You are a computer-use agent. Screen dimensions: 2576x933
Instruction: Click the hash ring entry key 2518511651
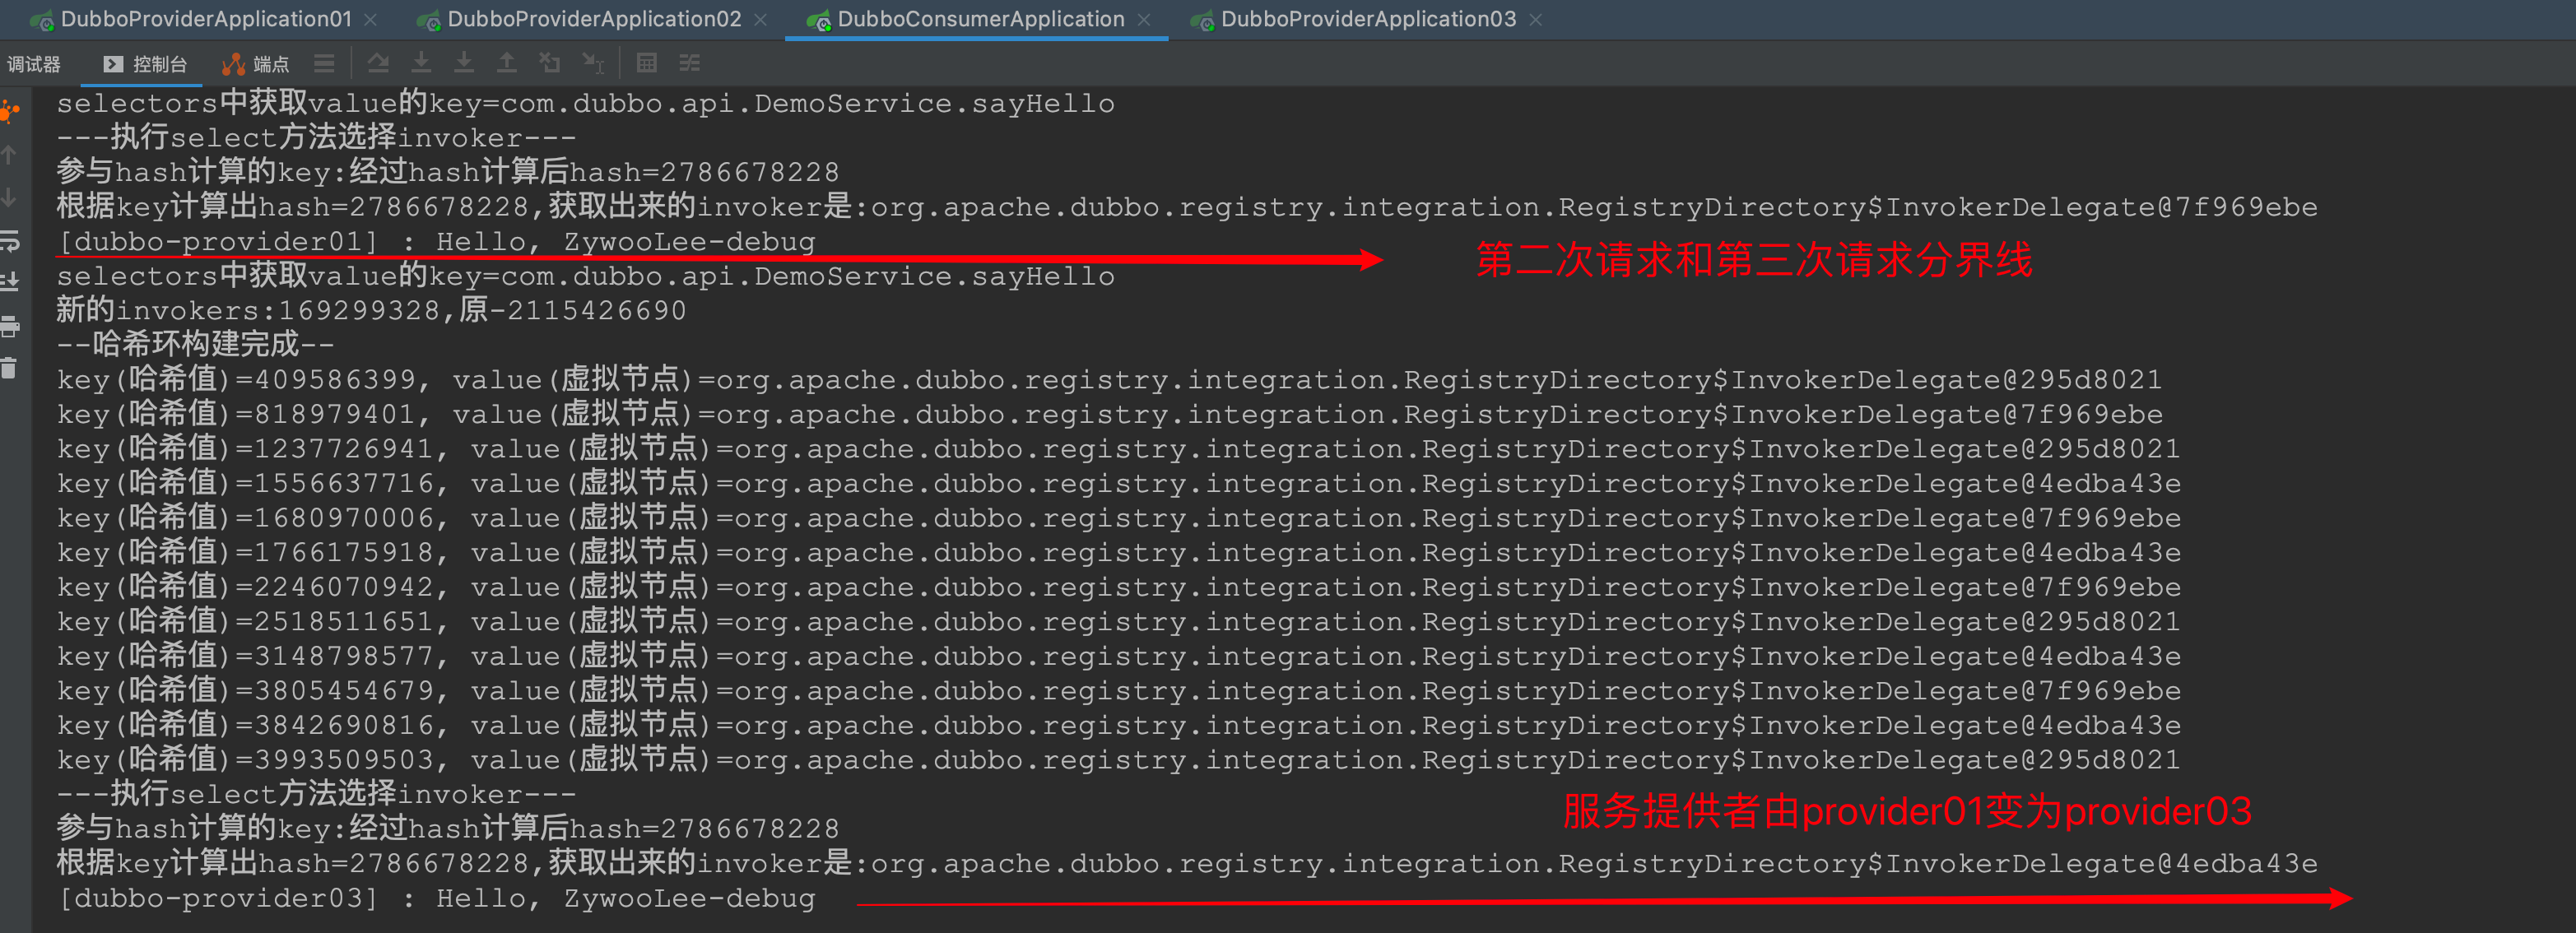coord(1118,621)
